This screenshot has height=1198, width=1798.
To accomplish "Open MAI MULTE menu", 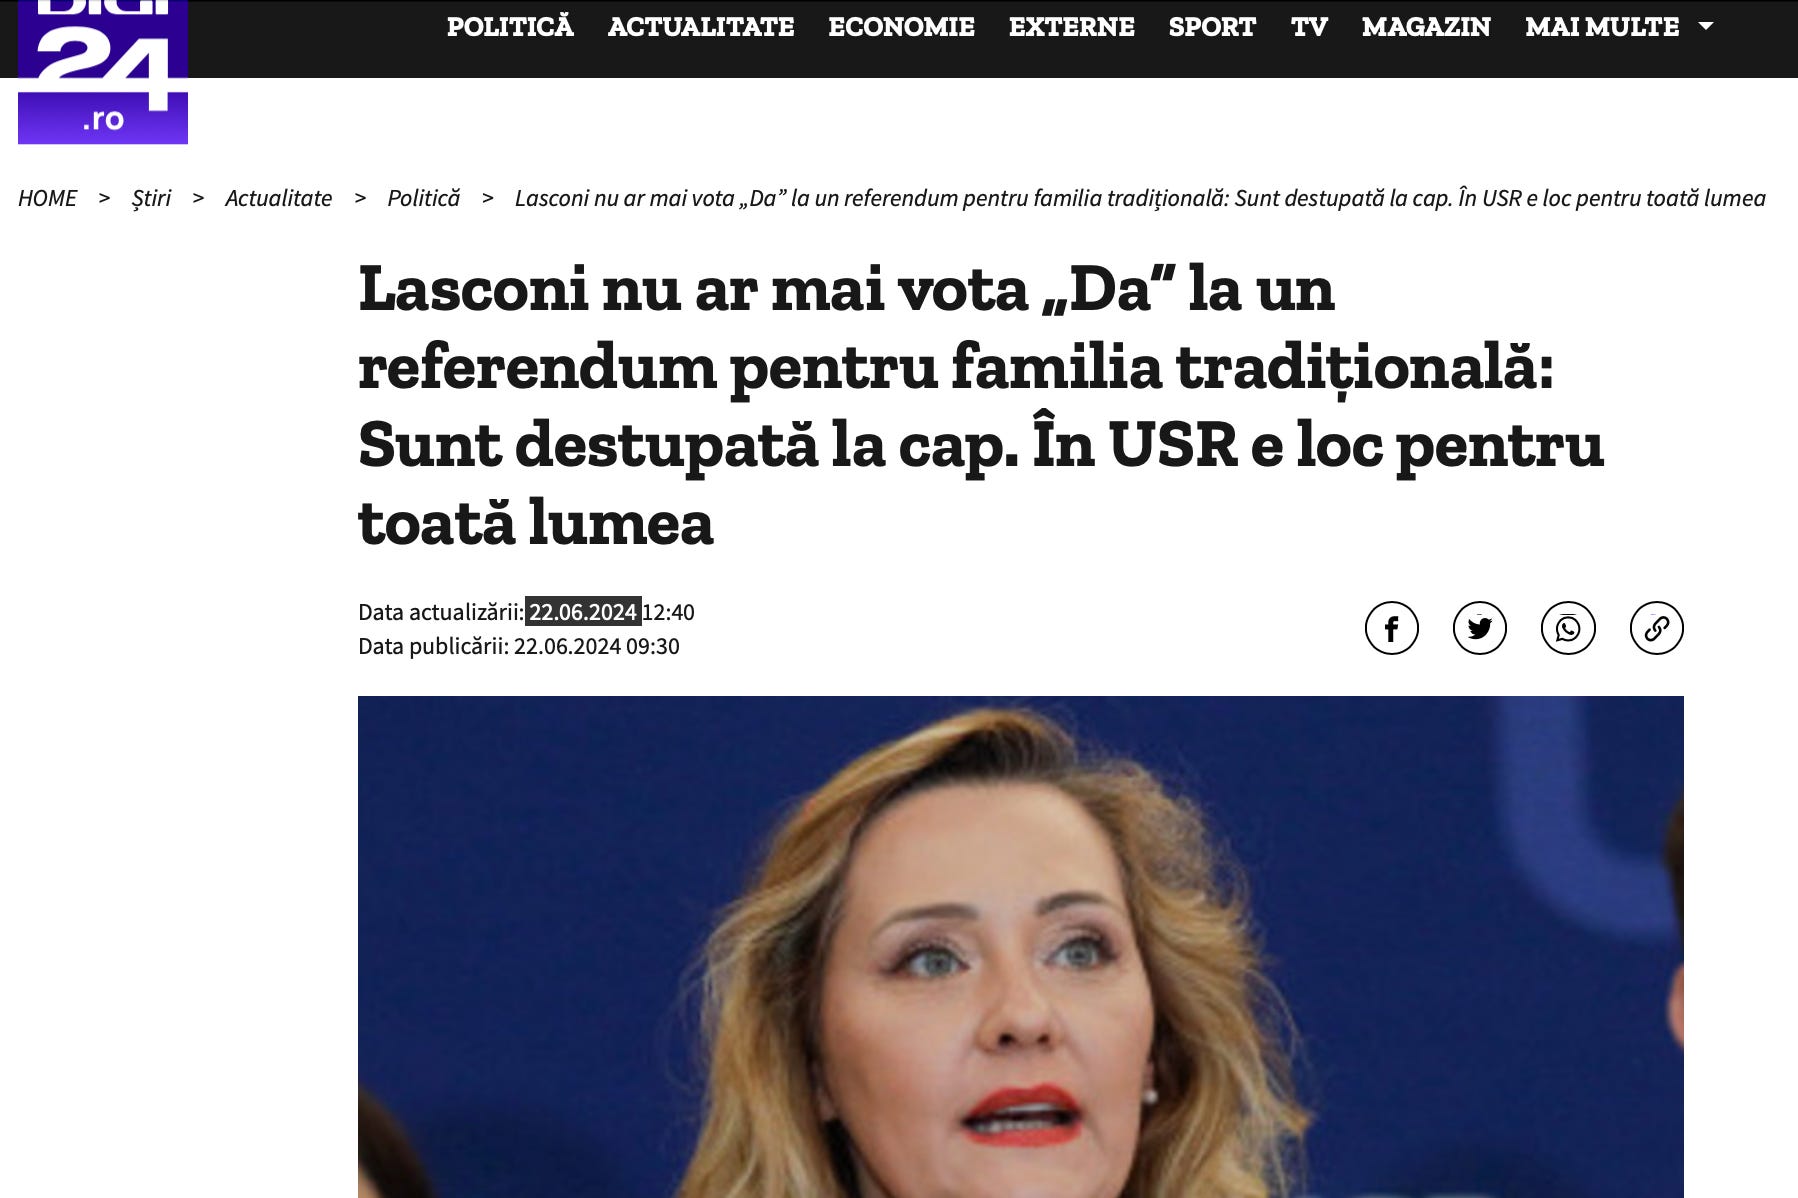I will pos(1602,27).
